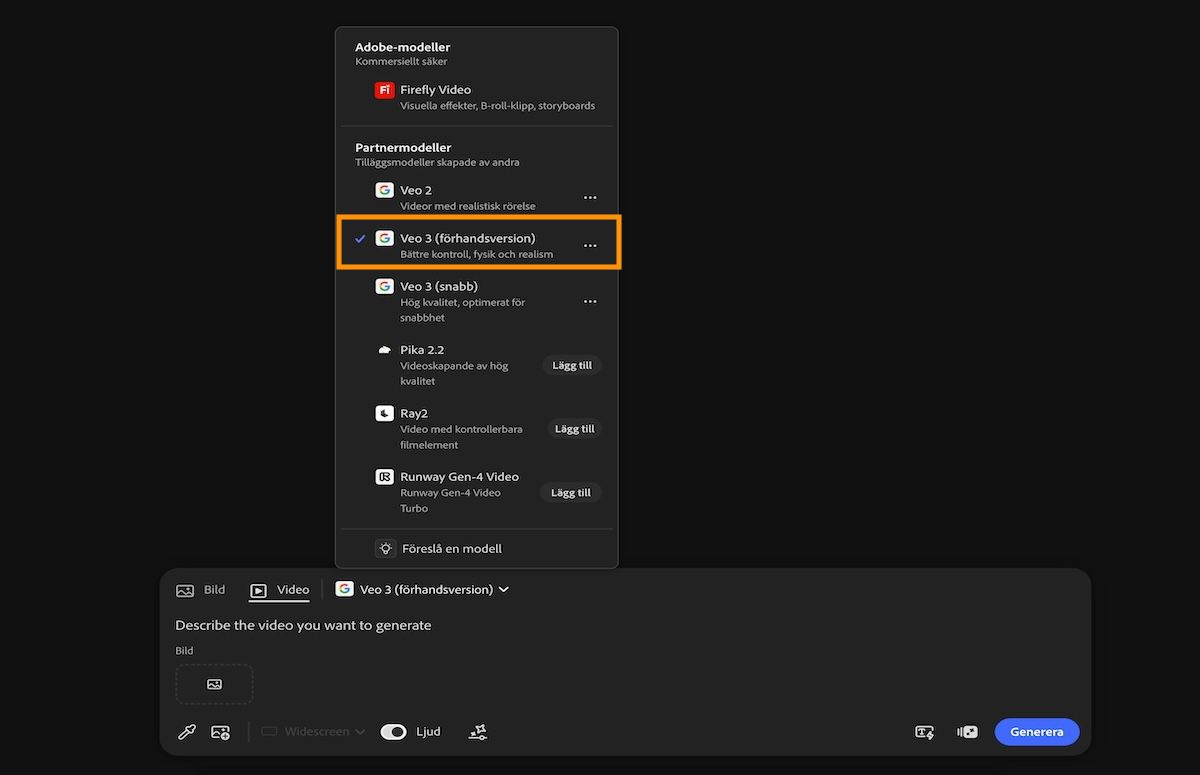
Task: Click the lightbulb icon by Föreslå en modell
Action: tap(385, 548)
